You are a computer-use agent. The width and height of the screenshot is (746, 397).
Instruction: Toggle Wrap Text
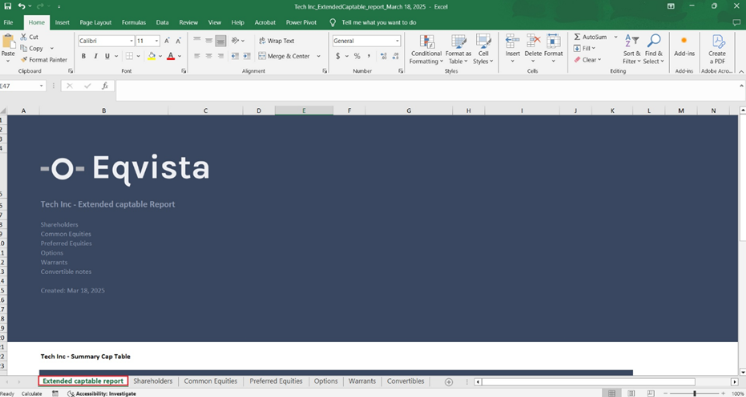(x=276, y=41)
